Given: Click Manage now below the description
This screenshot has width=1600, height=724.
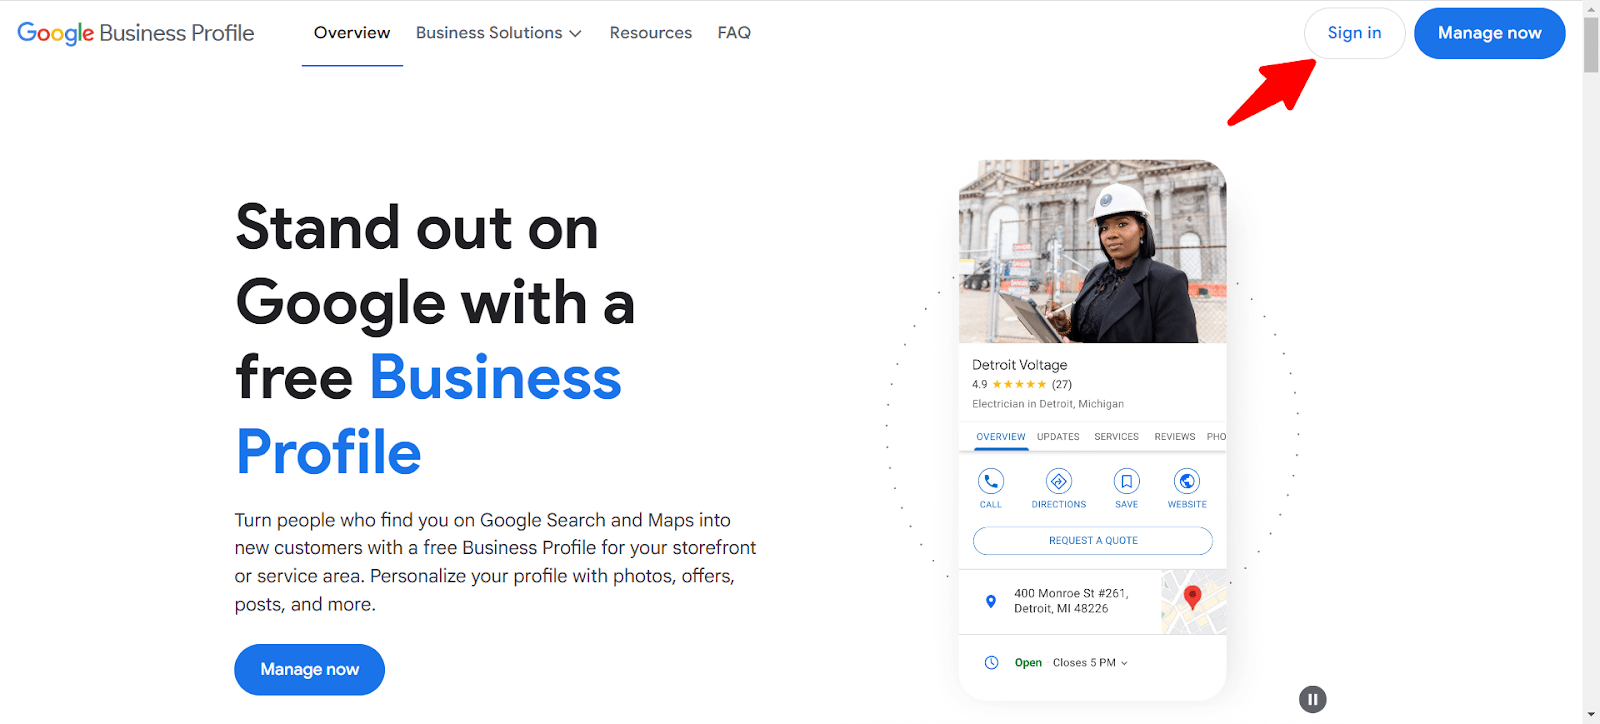Looking at the screenshot, I should coord(309,669).
